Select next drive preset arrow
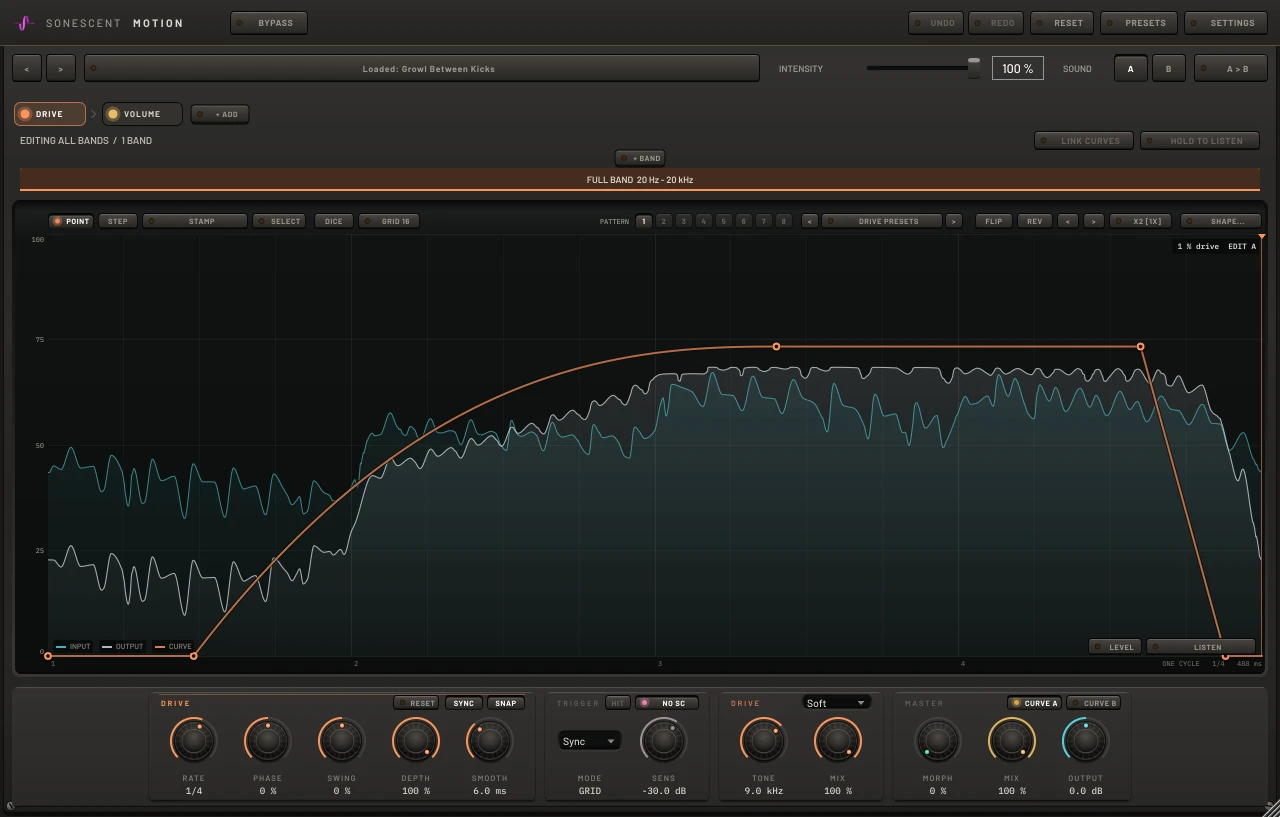 (954, 221)
